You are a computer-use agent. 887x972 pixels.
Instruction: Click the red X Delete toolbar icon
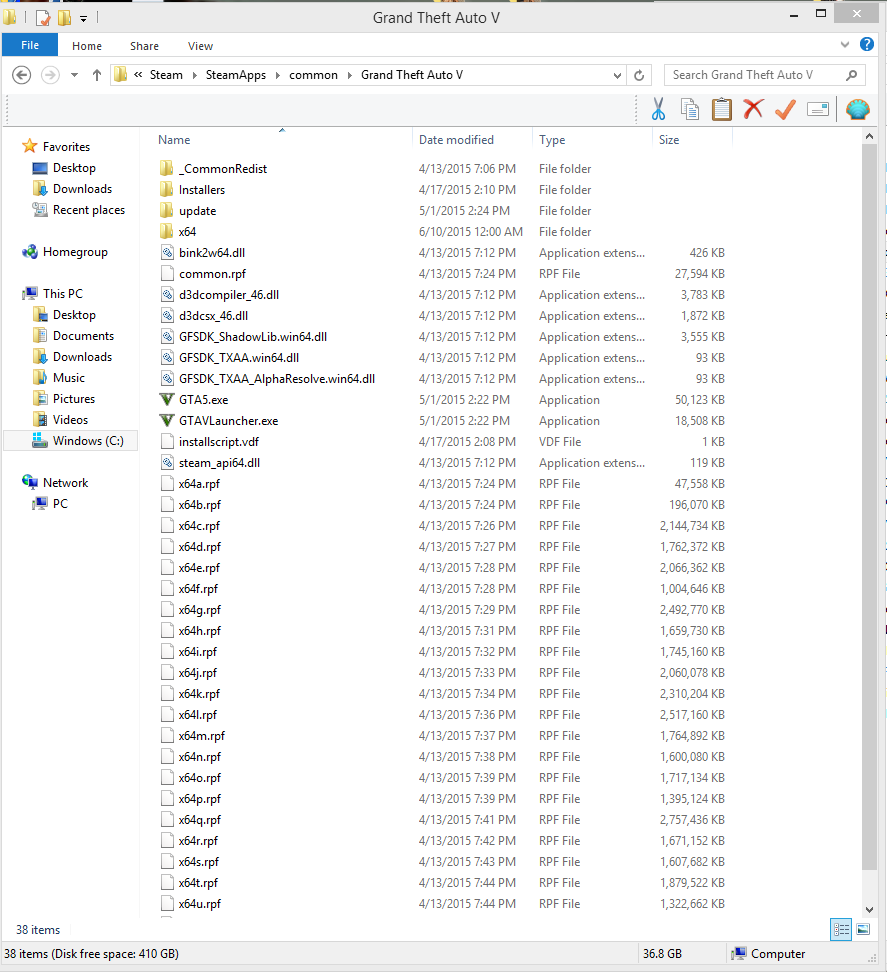tap(753, 109)
